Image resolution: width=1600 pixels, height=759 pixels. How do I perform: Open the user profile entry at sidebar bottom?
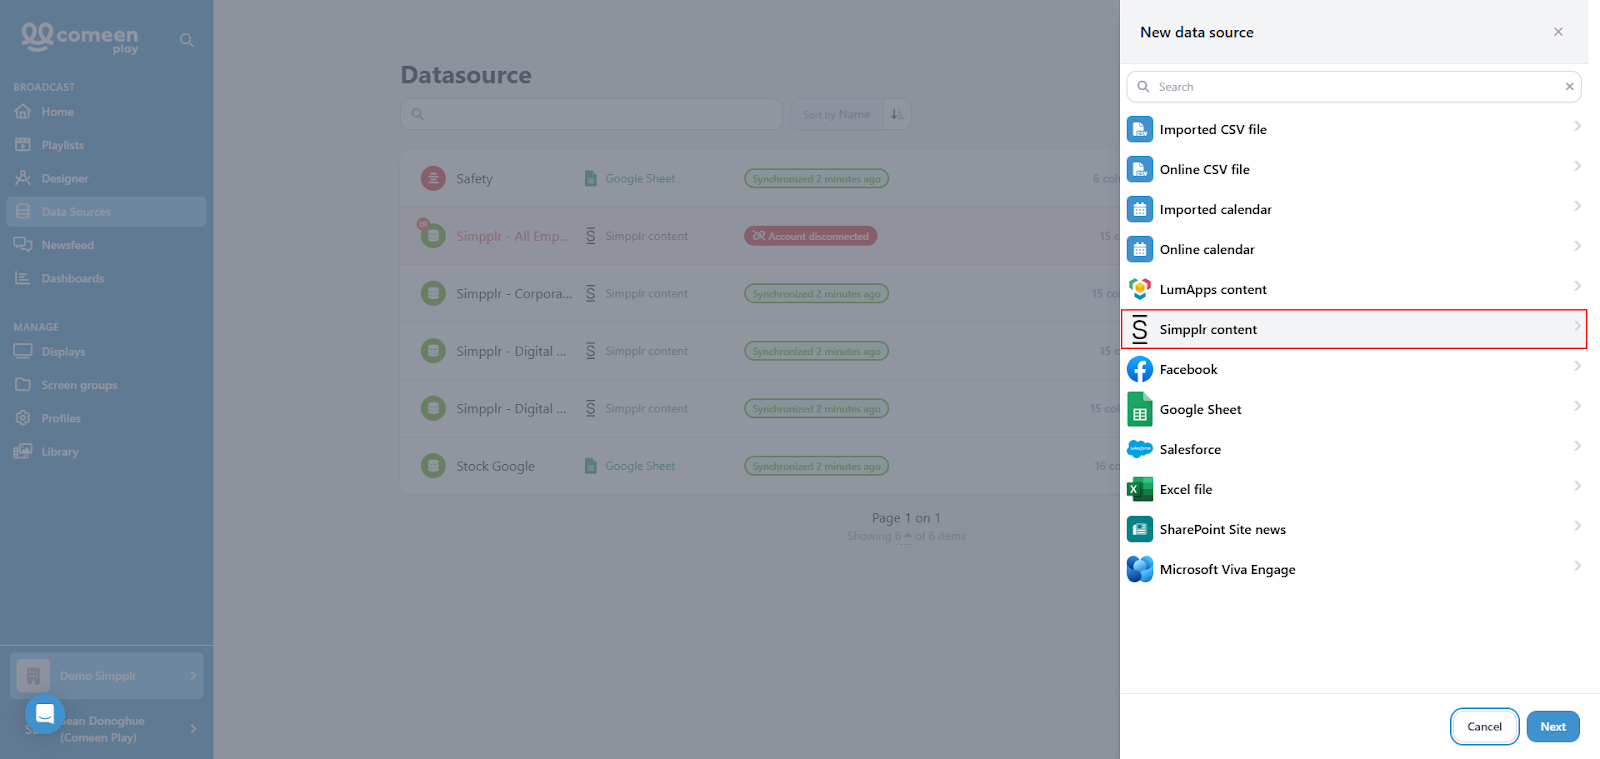(107, 729)
